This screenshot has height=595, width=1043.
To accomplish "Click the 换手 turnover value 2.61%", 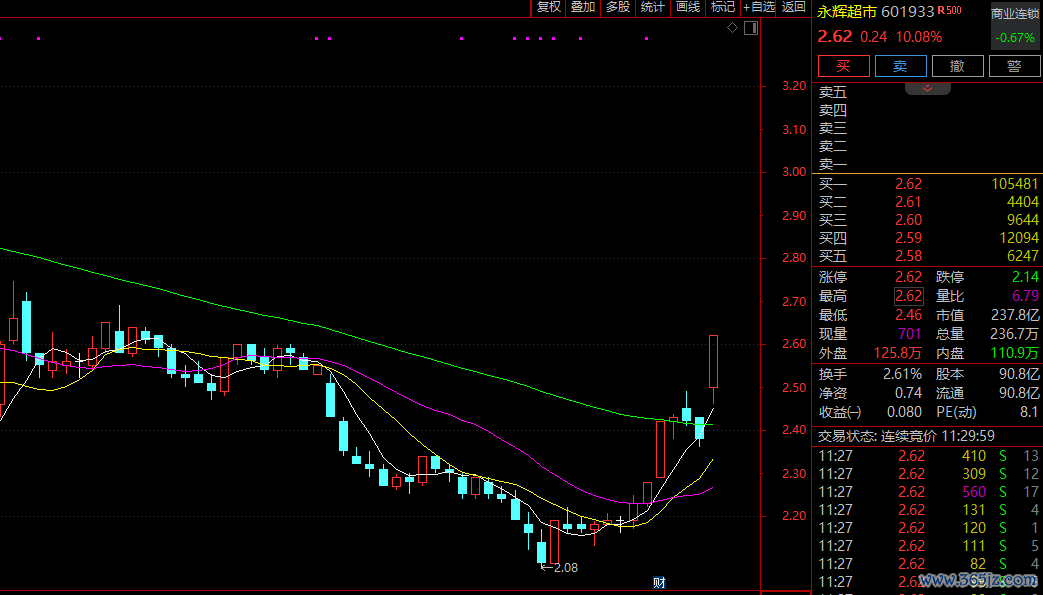I will pos(903,374).
